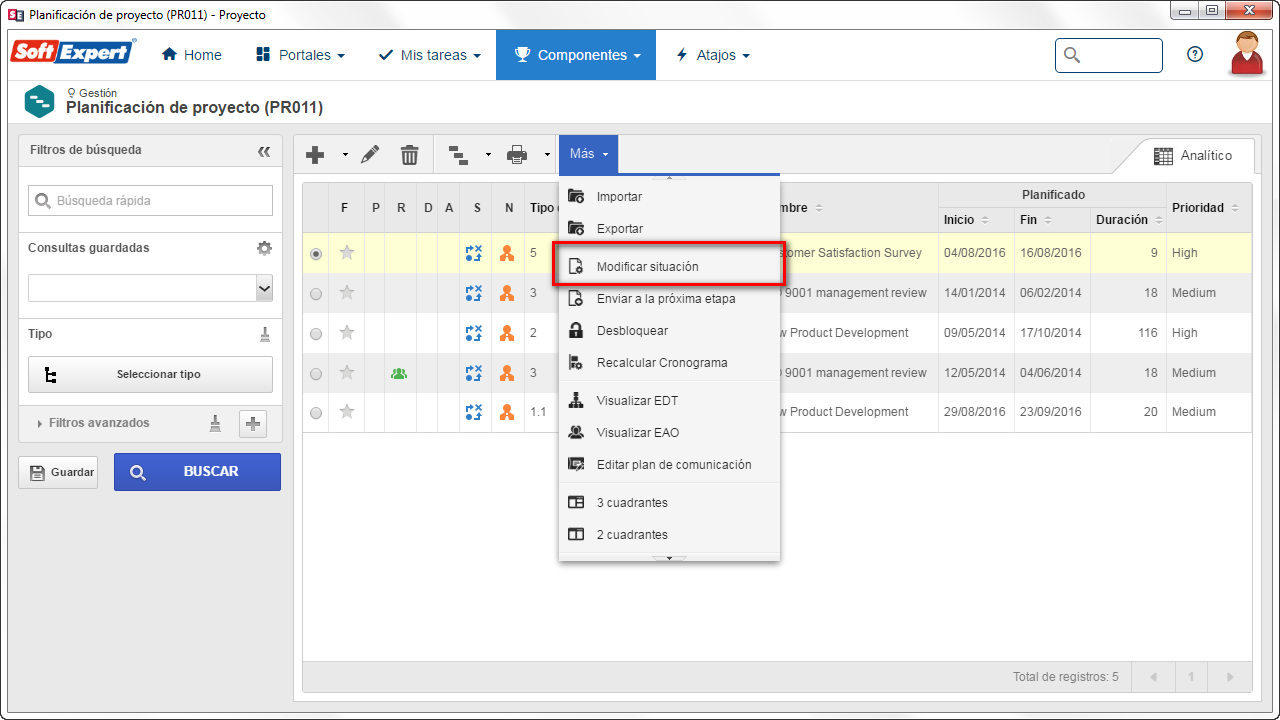Star the Customer Satisfaction Survey row
Screen dimensions: 1280x720
tap(347, 253)
